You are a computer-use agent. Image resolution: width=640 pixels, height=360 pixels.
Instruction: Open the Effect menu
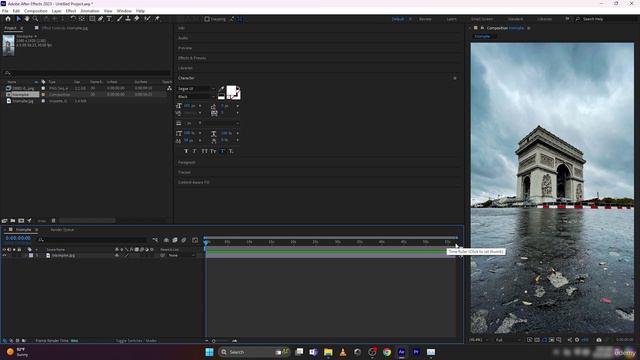click(71, 11)
